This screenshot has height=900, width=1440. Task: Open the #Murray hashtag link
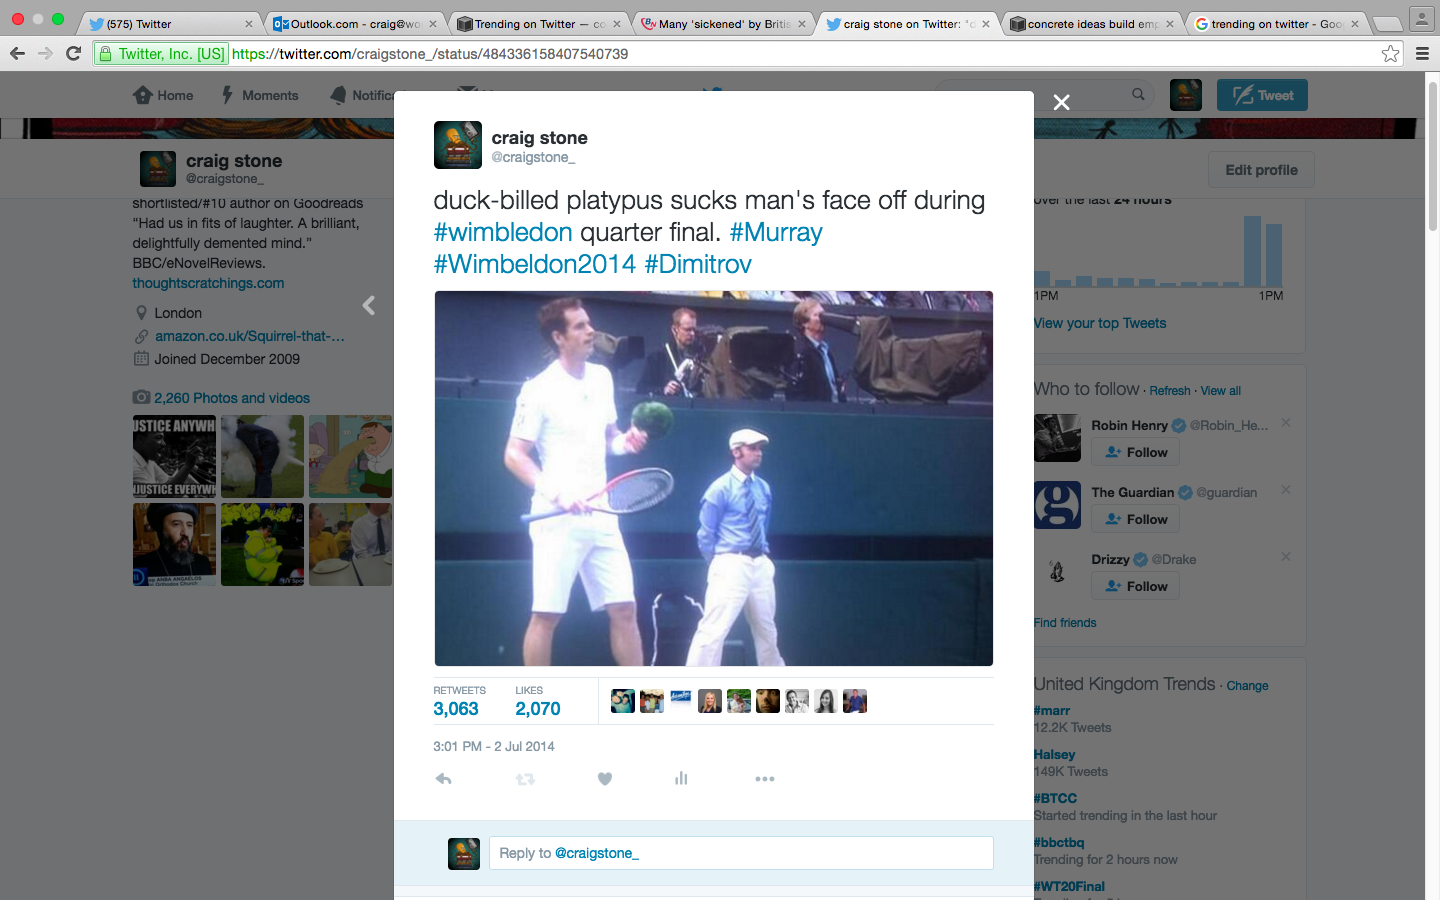pyautogui.click(x=776, y=232)
